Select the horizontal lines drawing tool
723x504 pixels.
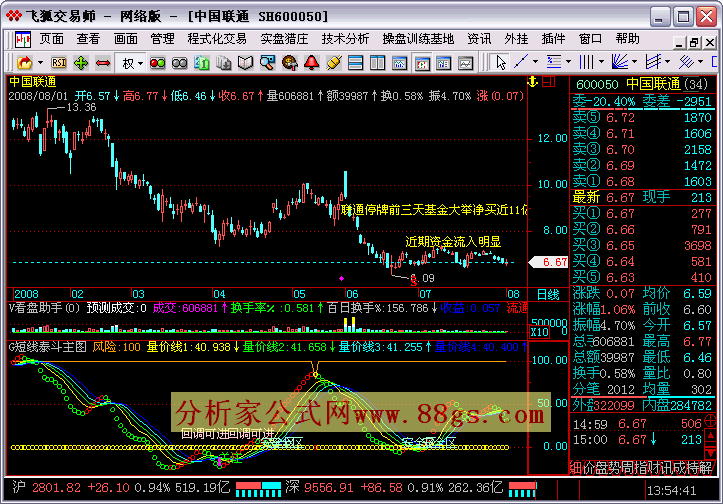pos(554,62)
